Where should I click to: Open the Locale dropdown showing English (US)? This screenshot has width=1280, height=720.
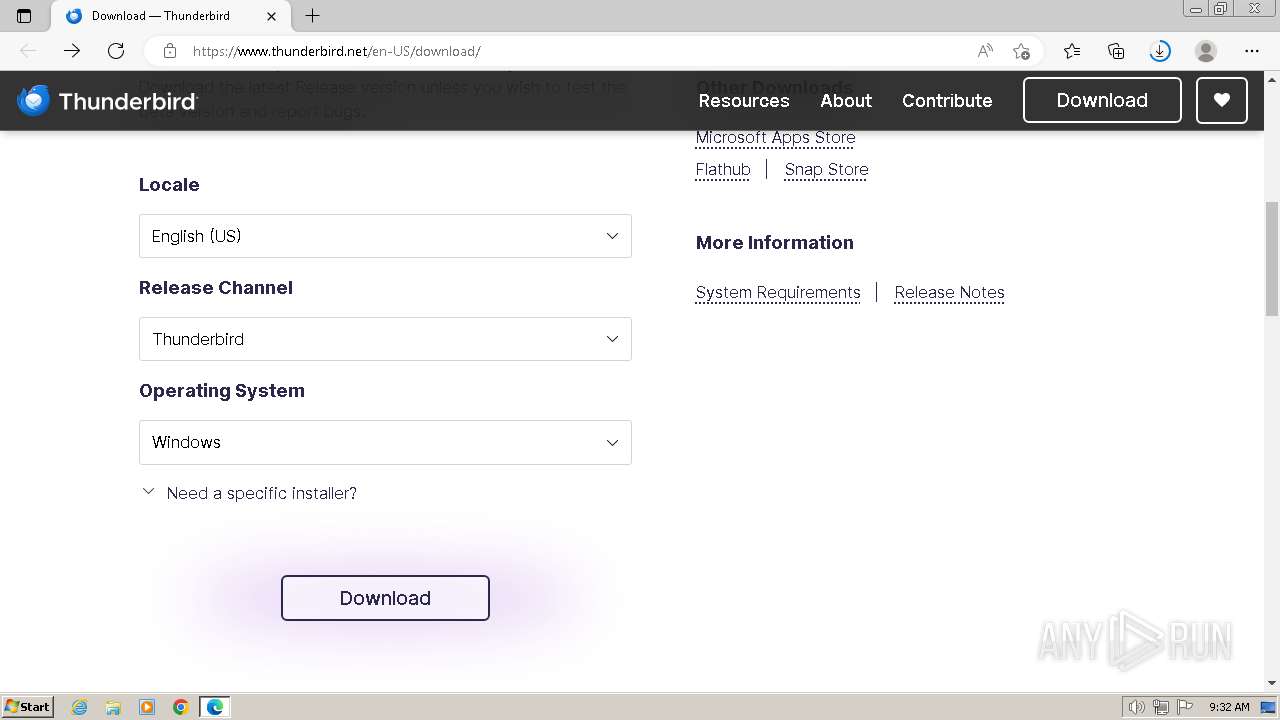[x=385, y=236]
